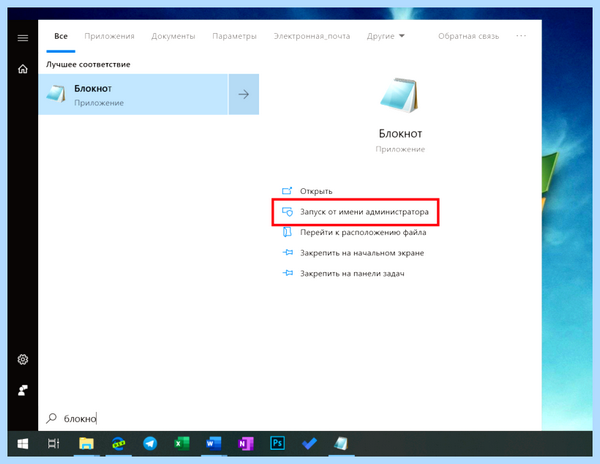This screenshot has width=600, height=464.
Task: Open settings gear in search sidebar
Action: [x=23, y=360]
